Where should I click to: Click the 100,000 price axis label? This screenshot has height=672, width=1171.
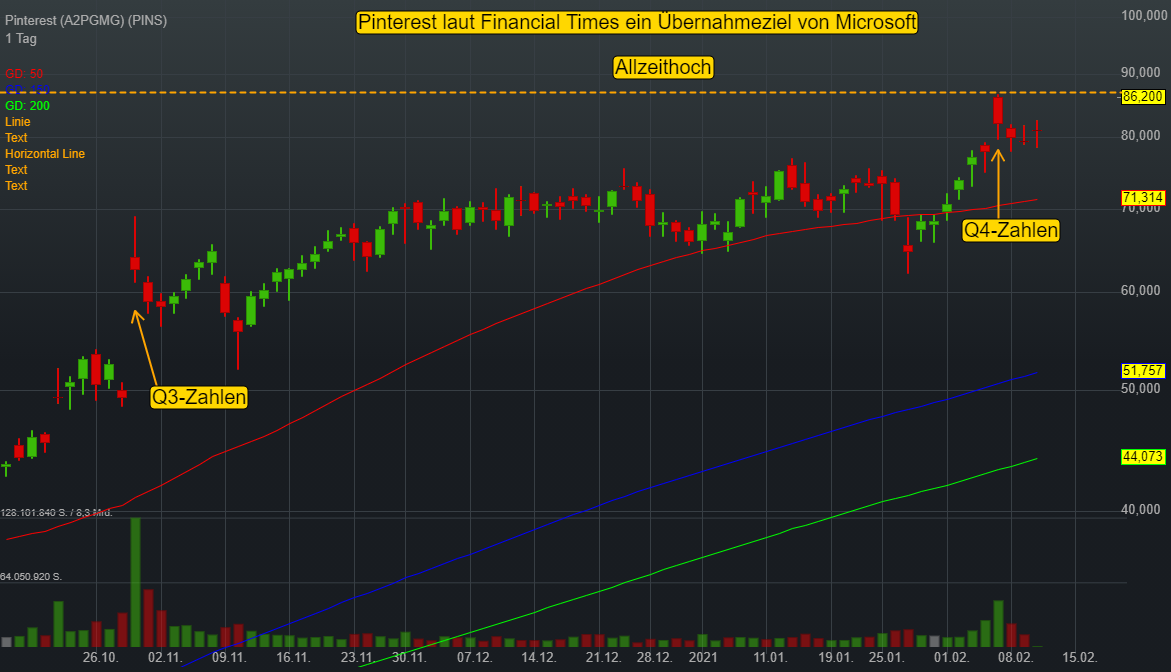(x=1144, y=16)
